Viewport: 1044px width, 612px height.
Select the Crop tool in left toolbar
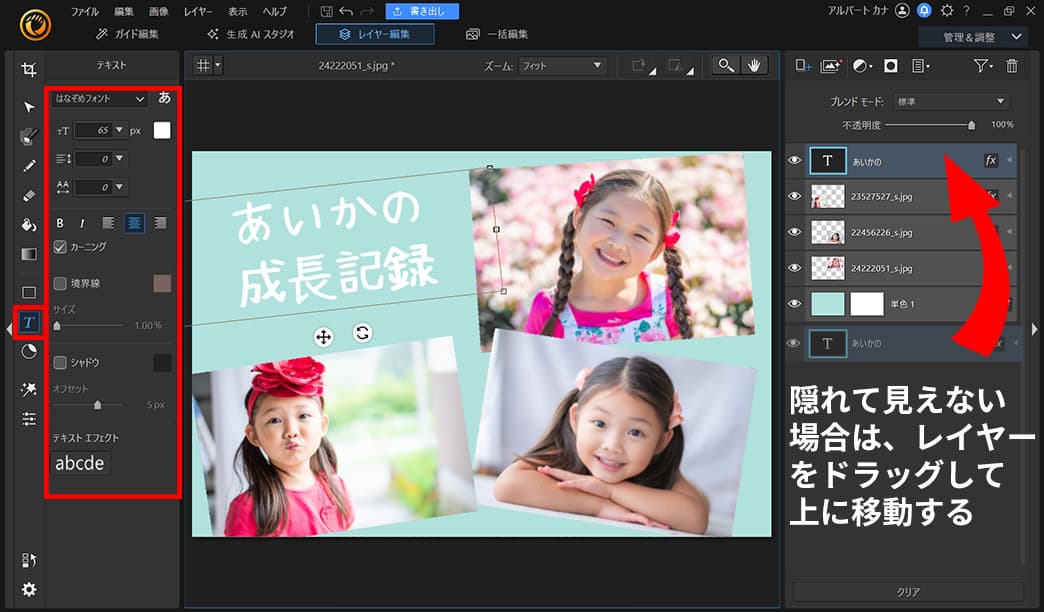[29, 70]
